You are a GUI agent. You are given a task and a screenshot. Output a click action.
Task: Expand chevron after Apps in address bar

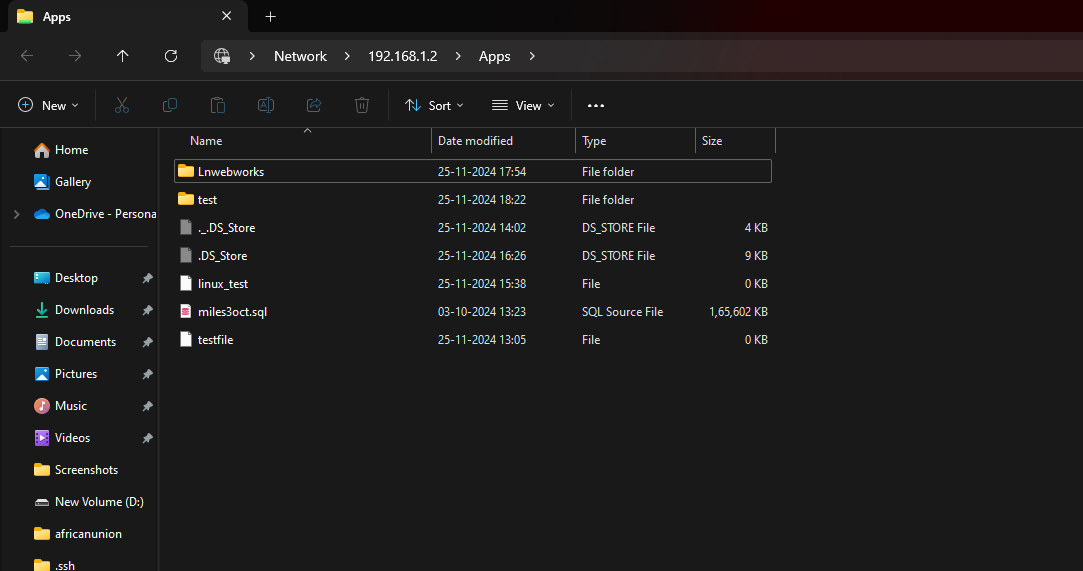tap(532, 56)
